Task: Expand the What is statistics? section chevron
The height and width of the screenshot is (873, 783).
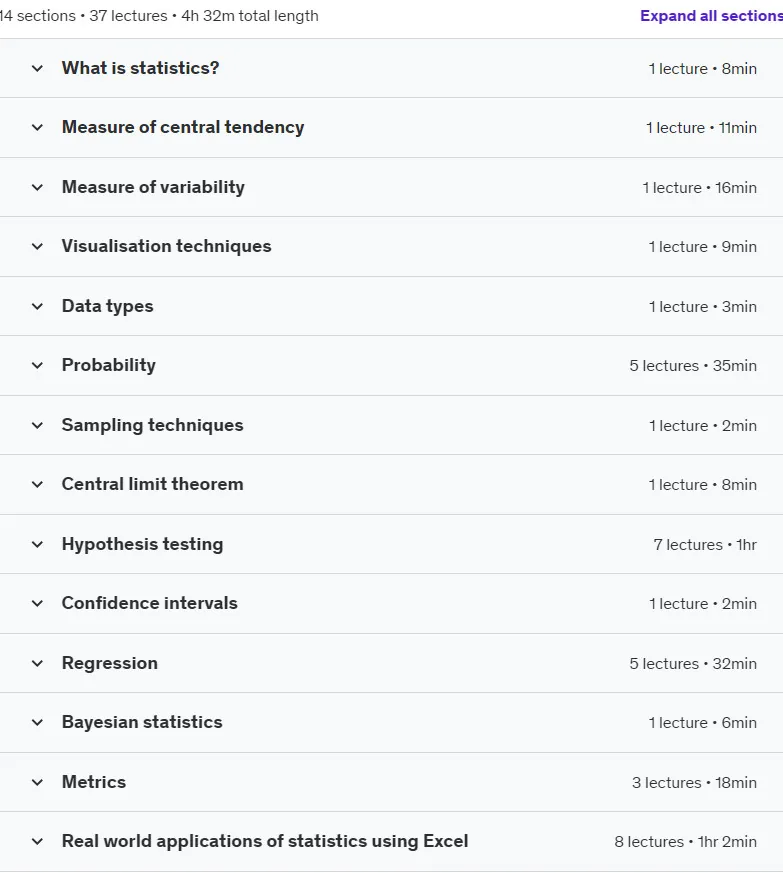Action: pyautogui.click(x=37, y=68)
